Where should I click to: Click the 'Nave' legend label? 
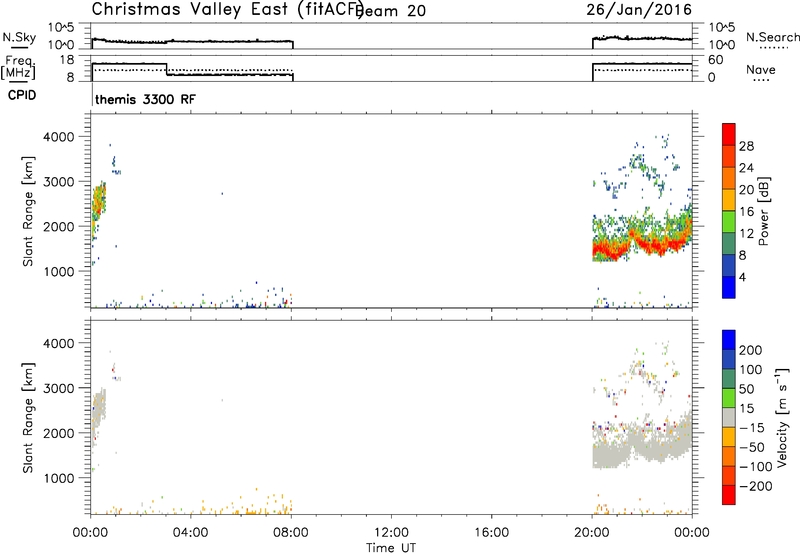tap(760, 69)
